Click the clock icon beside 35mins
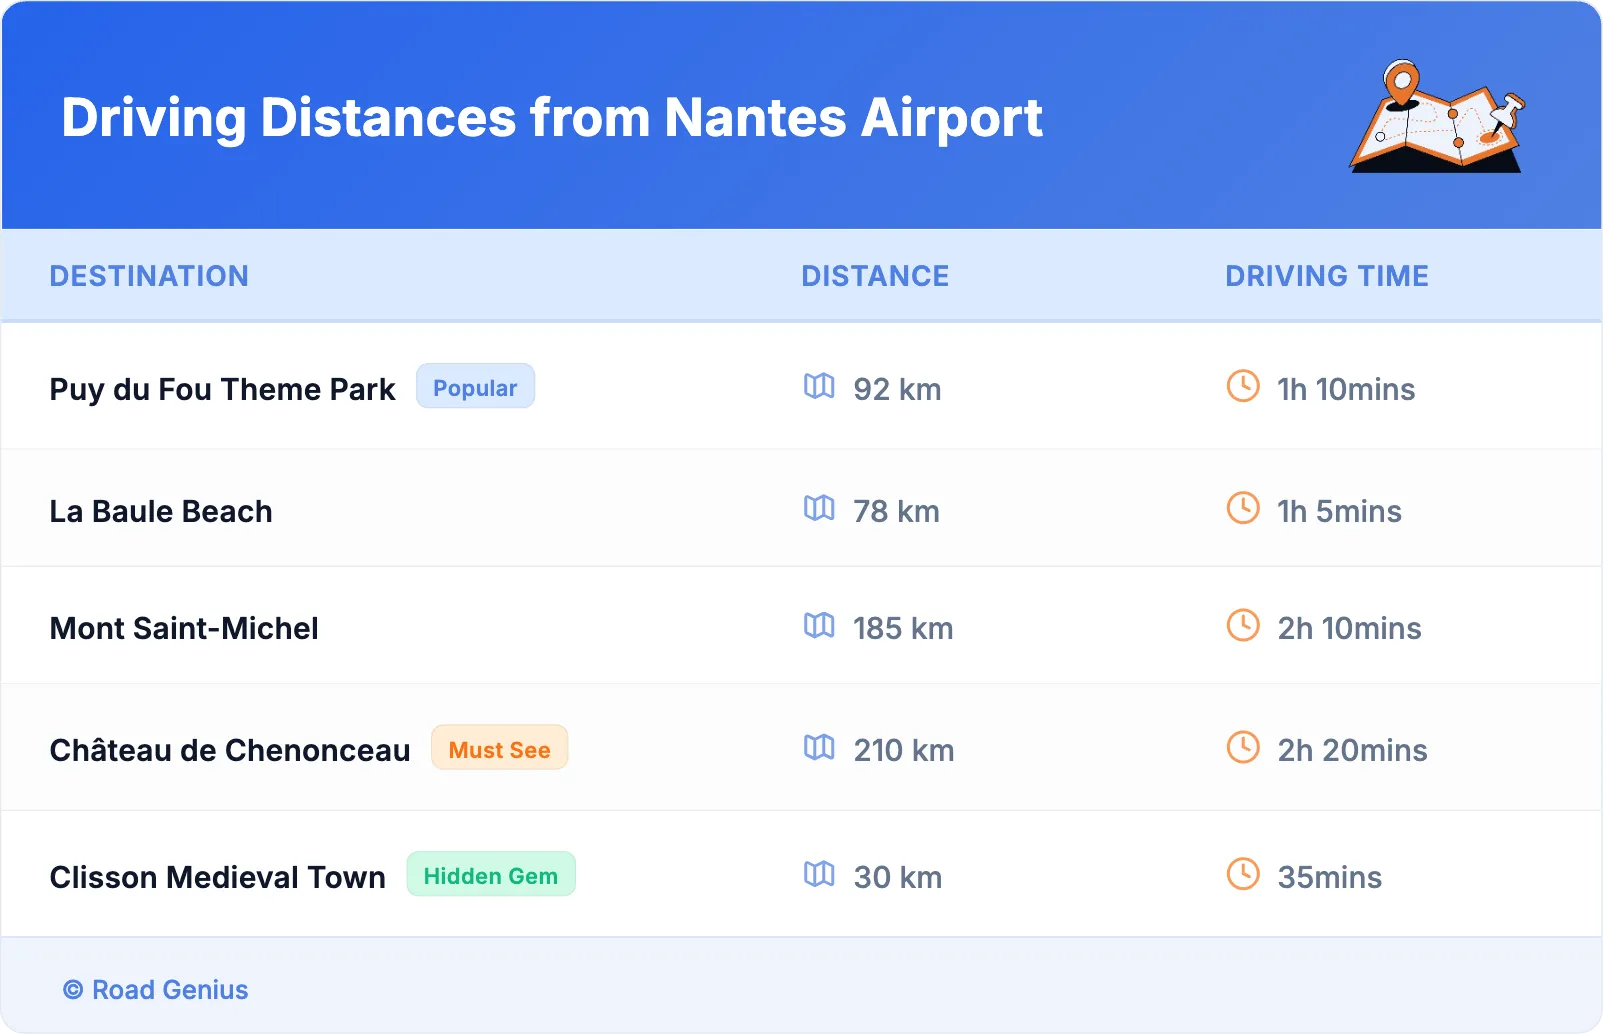Screen dimensions: 1604x1034 click(1243, 874)
